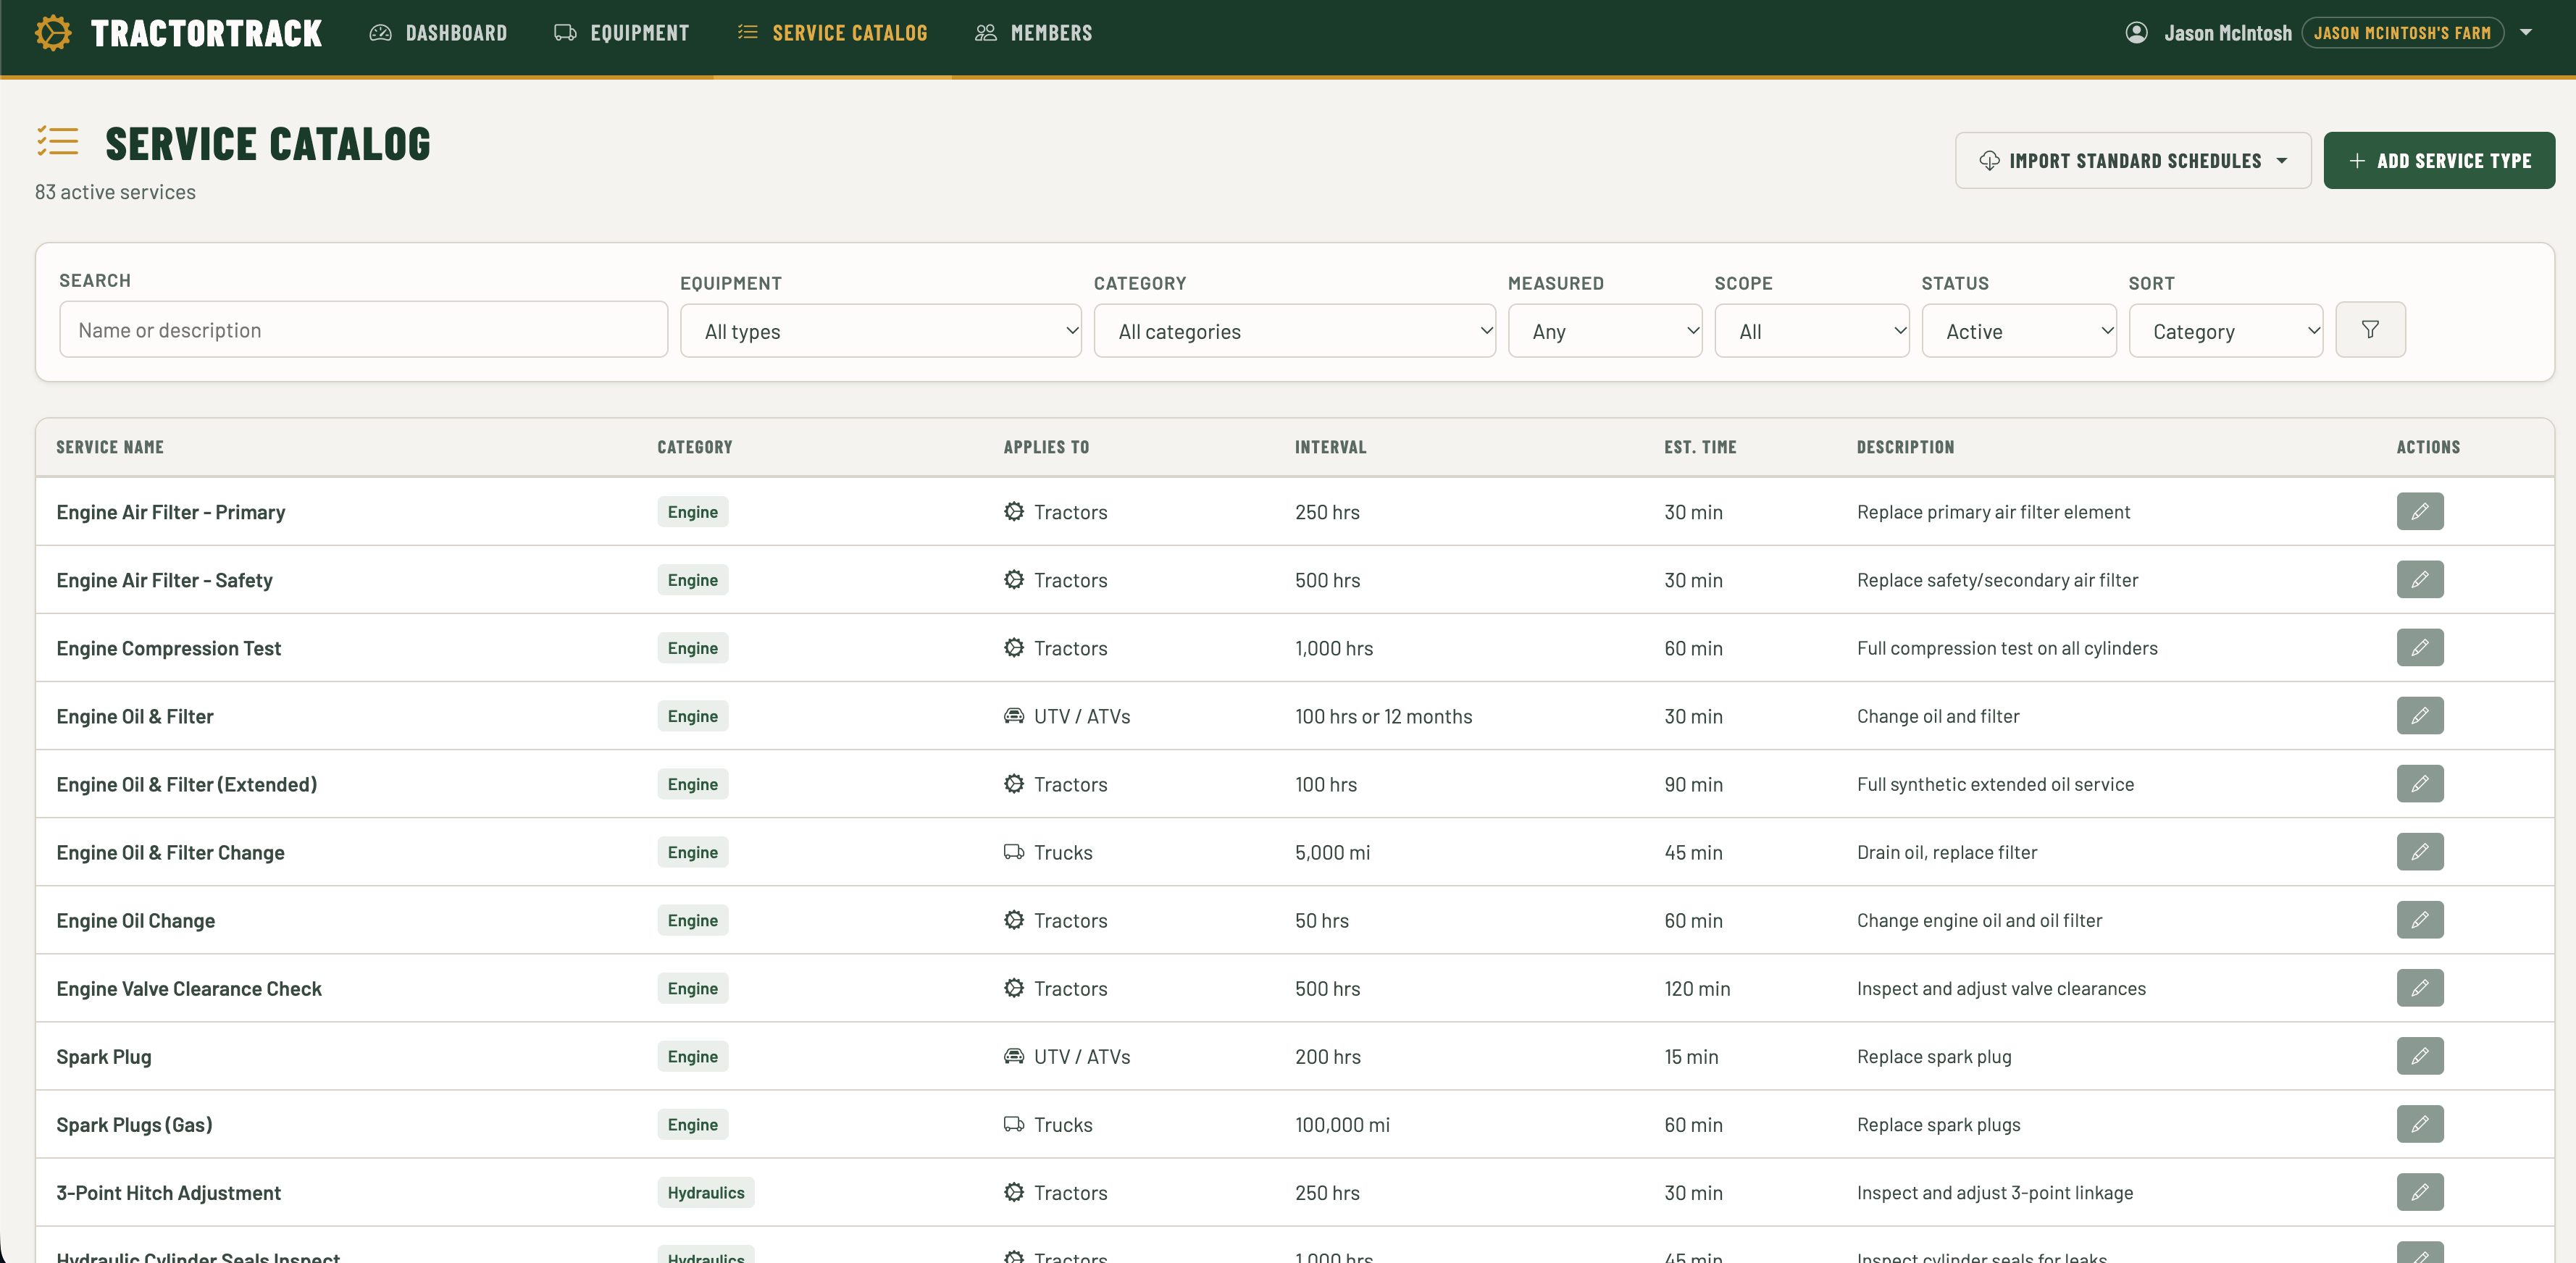This screenshot has width=2576, height=1263.
Task: Edit the 3-Point Hitch Adjustment service
Action: [x=2419, y=1191]
